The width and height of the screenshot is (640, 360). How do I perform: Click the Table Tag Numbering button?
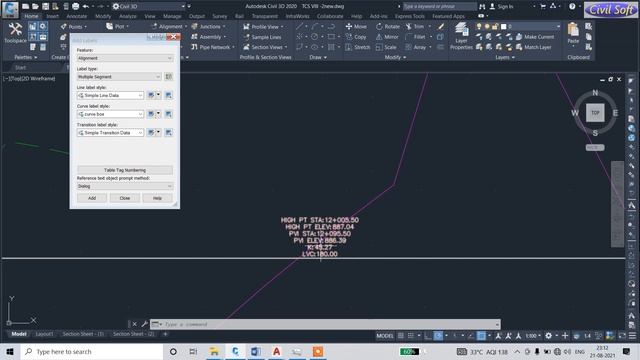click(x=125, y=170)
